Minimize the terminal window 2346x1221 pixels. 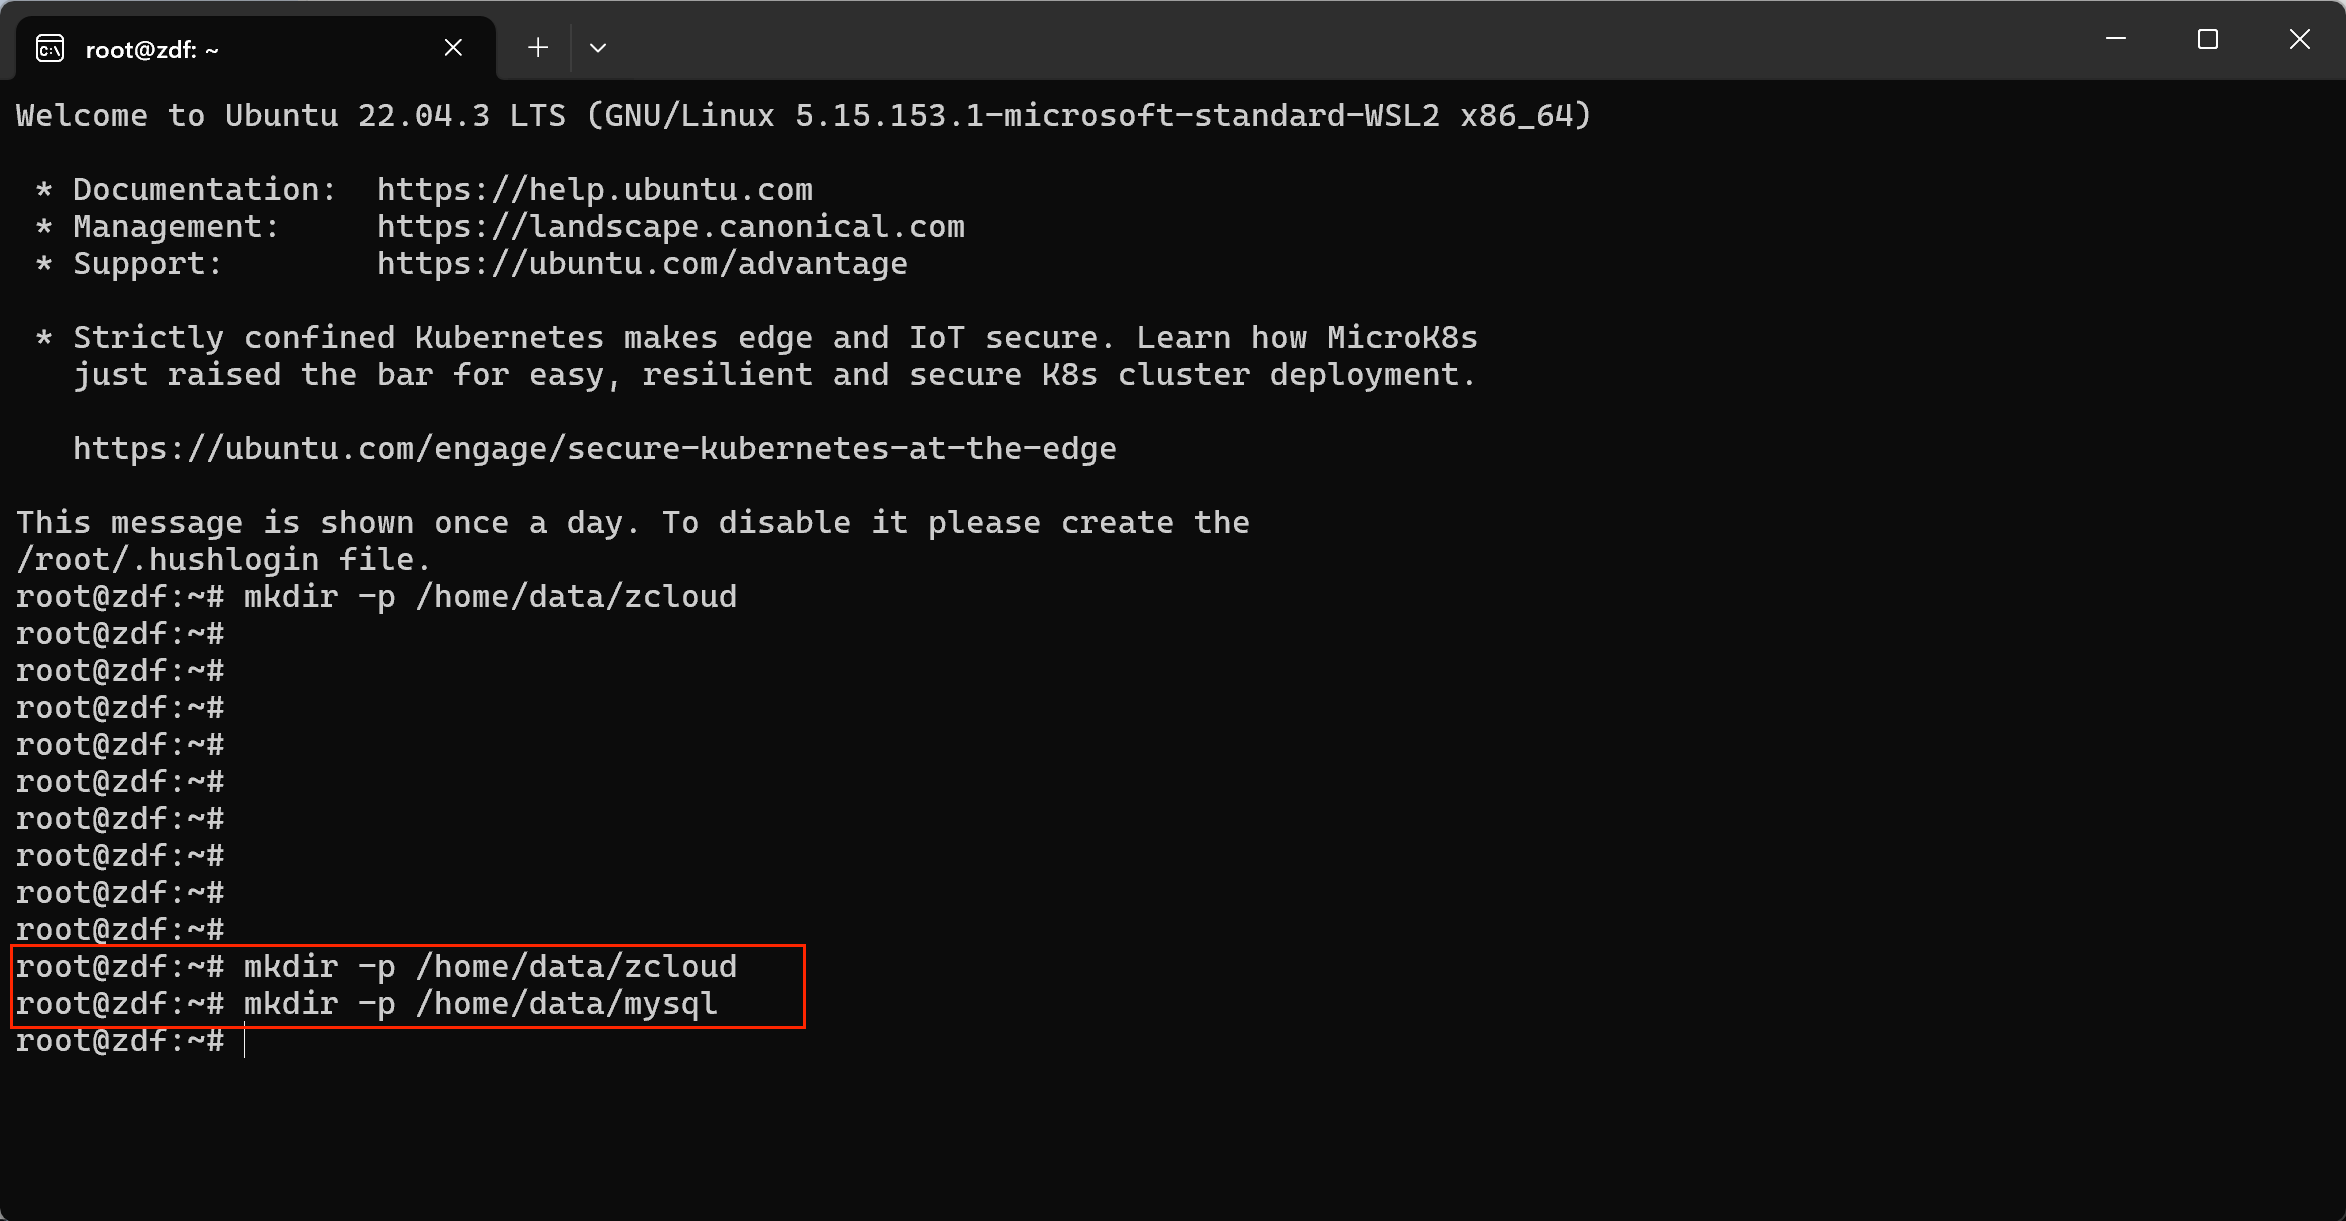pos(2116,40)
